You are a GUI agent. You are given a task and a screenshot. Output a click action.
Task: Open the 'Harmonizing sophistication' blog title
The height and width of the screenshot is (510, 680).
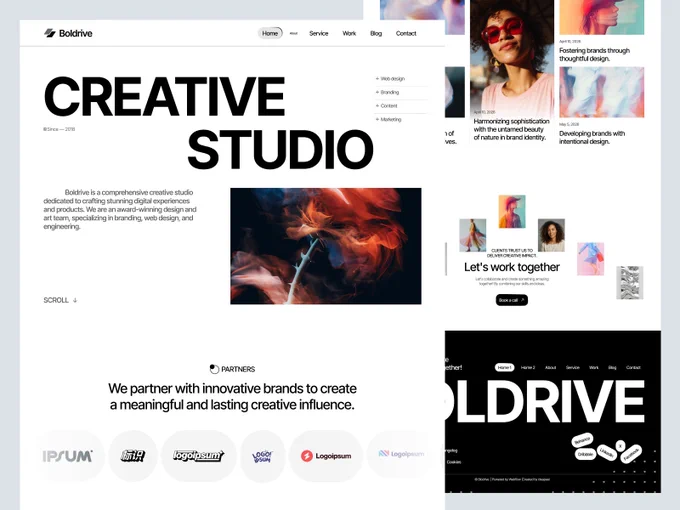pos(511,129)
